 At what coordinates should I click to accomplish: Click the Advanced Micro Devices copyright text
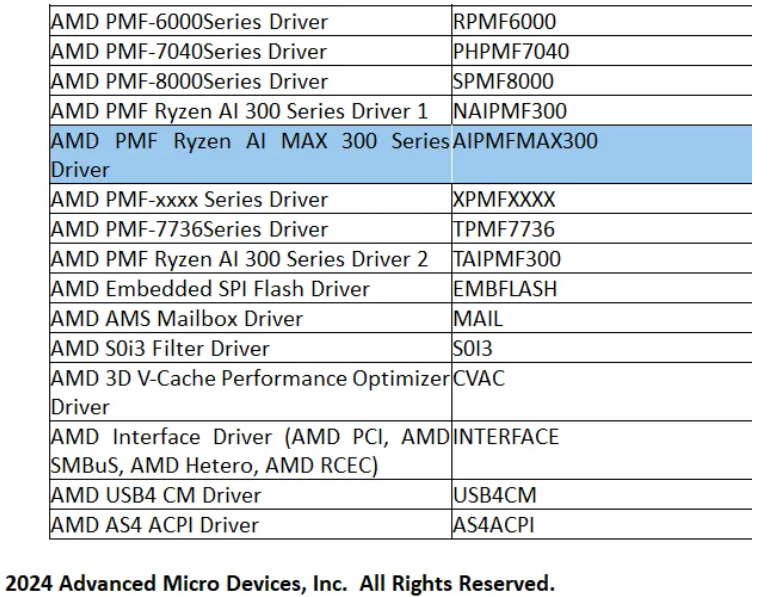280,583
